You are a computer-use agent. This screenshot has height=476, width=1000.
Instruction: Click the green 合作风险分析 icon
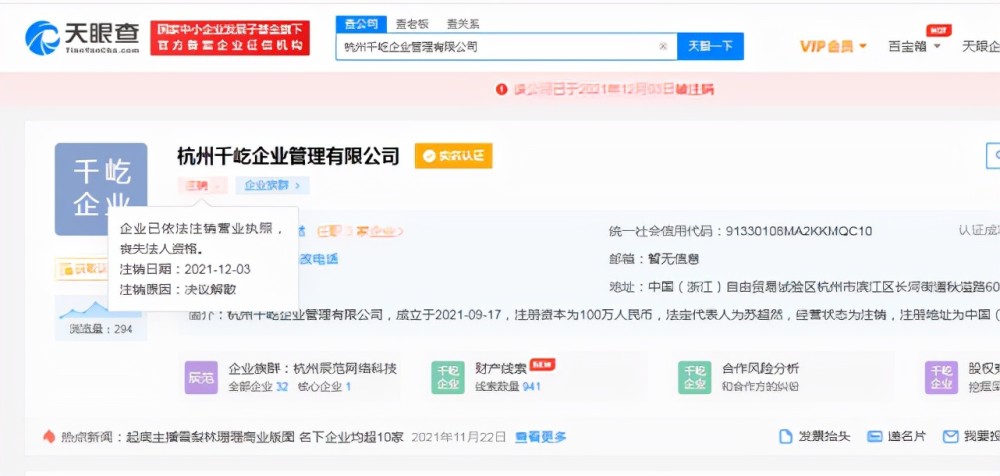695,377
